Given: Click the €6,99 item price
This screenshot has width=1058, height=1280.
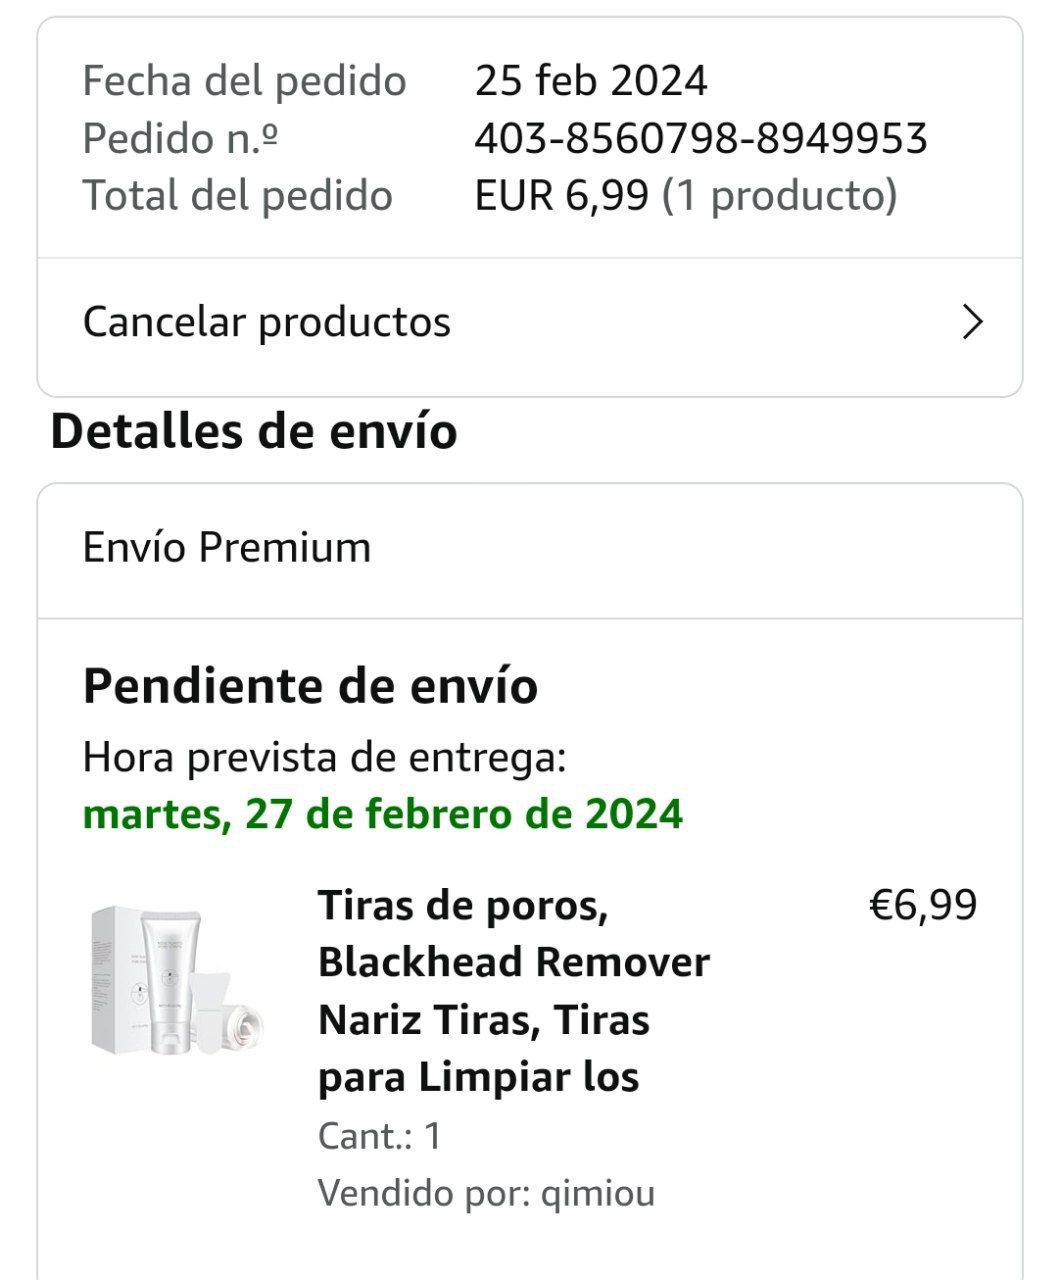Looking at the screenshot, I should [x=922, y=905].
